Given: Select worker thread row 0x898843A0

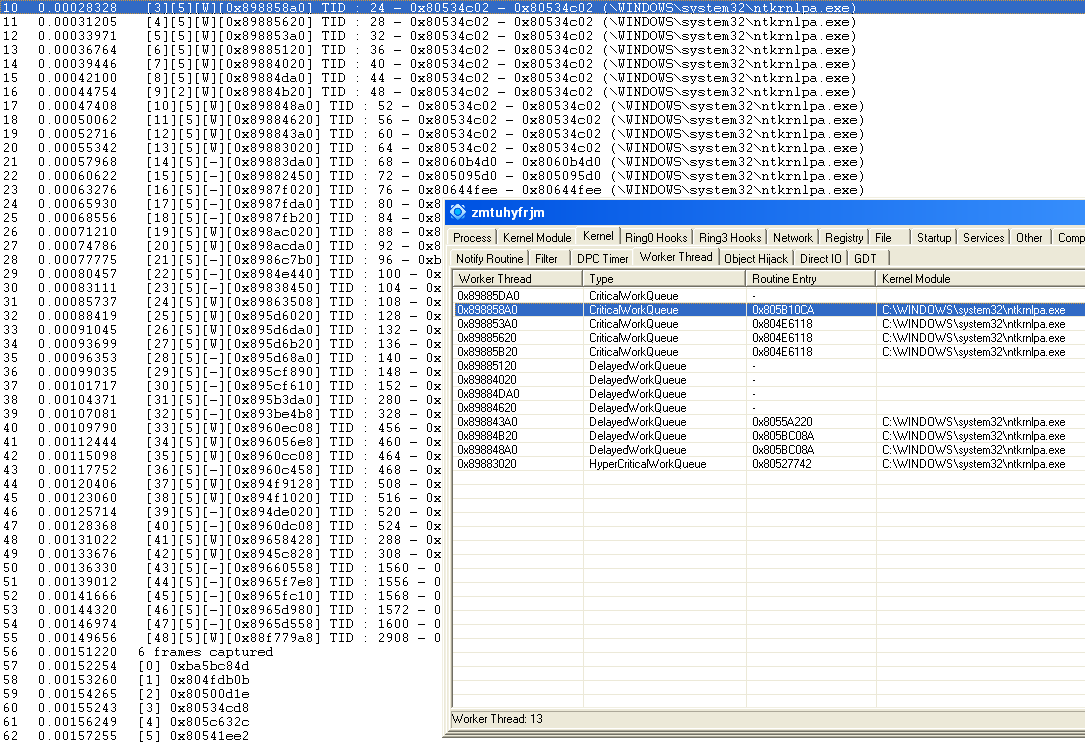Looking at the screenshot, I should pos(517,422).
